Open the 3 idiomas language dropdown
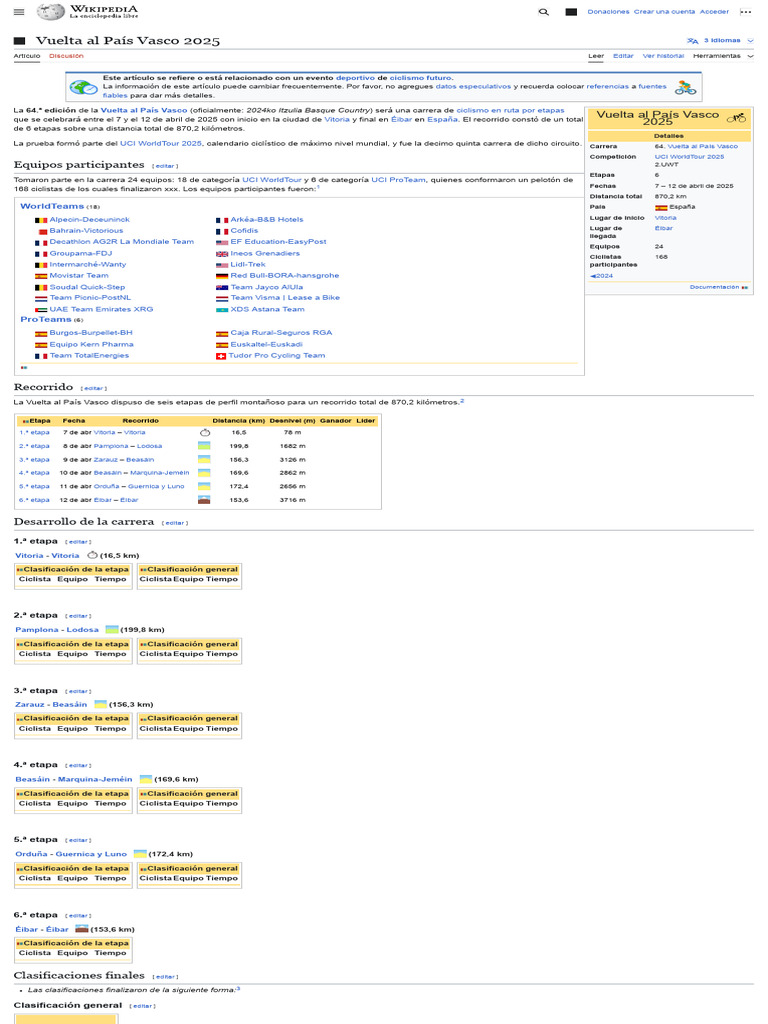768x1024 pixels. click(x=720, y=40)
